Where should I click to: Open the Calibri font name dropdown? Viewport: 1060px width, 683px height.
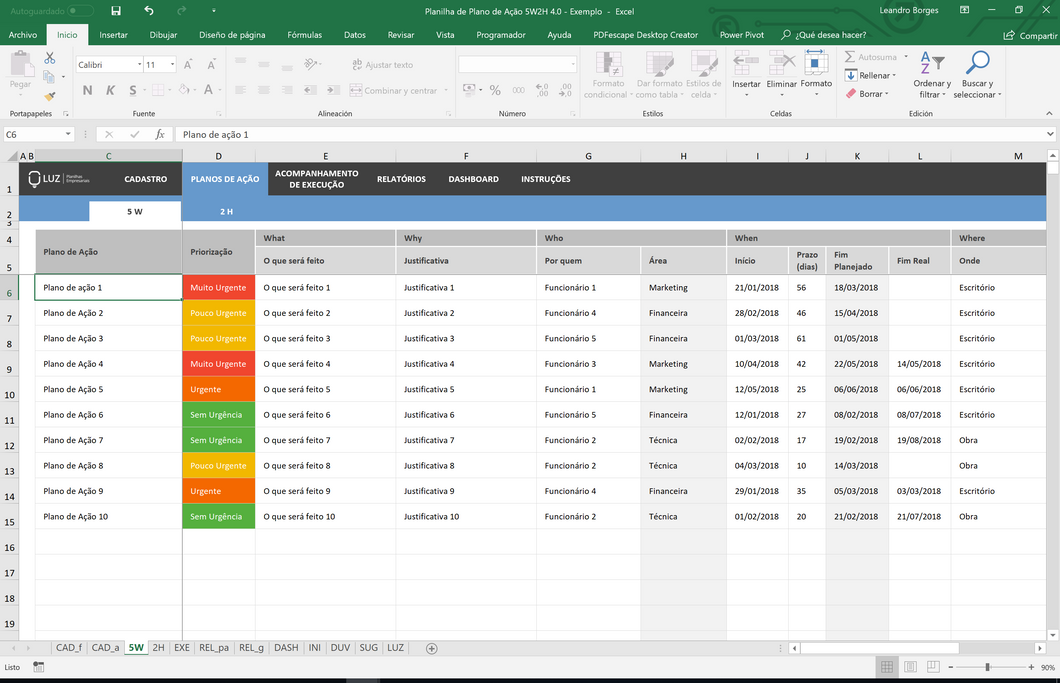click(139, 65)
